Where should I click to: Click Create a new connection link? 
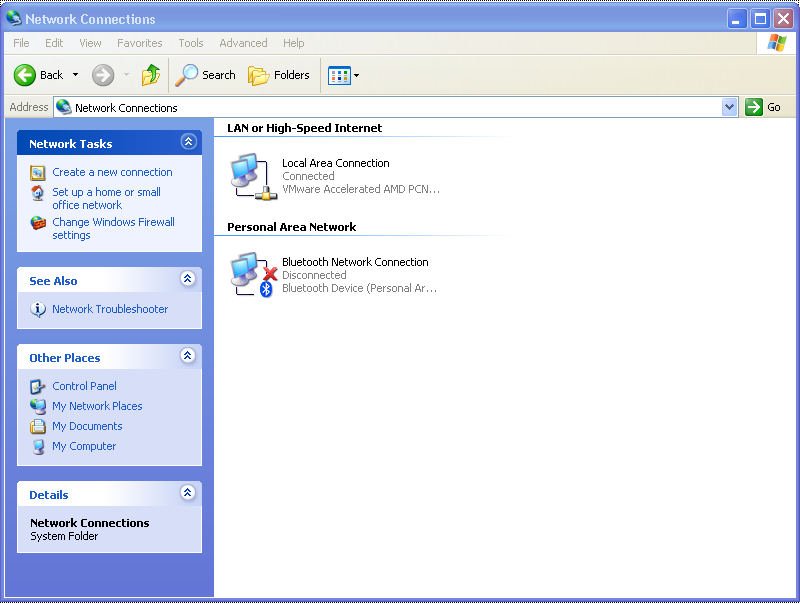point(112,172)
